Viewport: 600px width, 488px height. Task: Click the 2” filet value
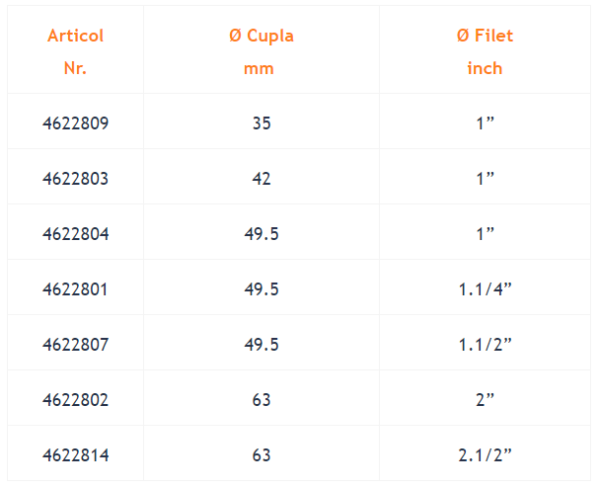click(x=485, y=400)
